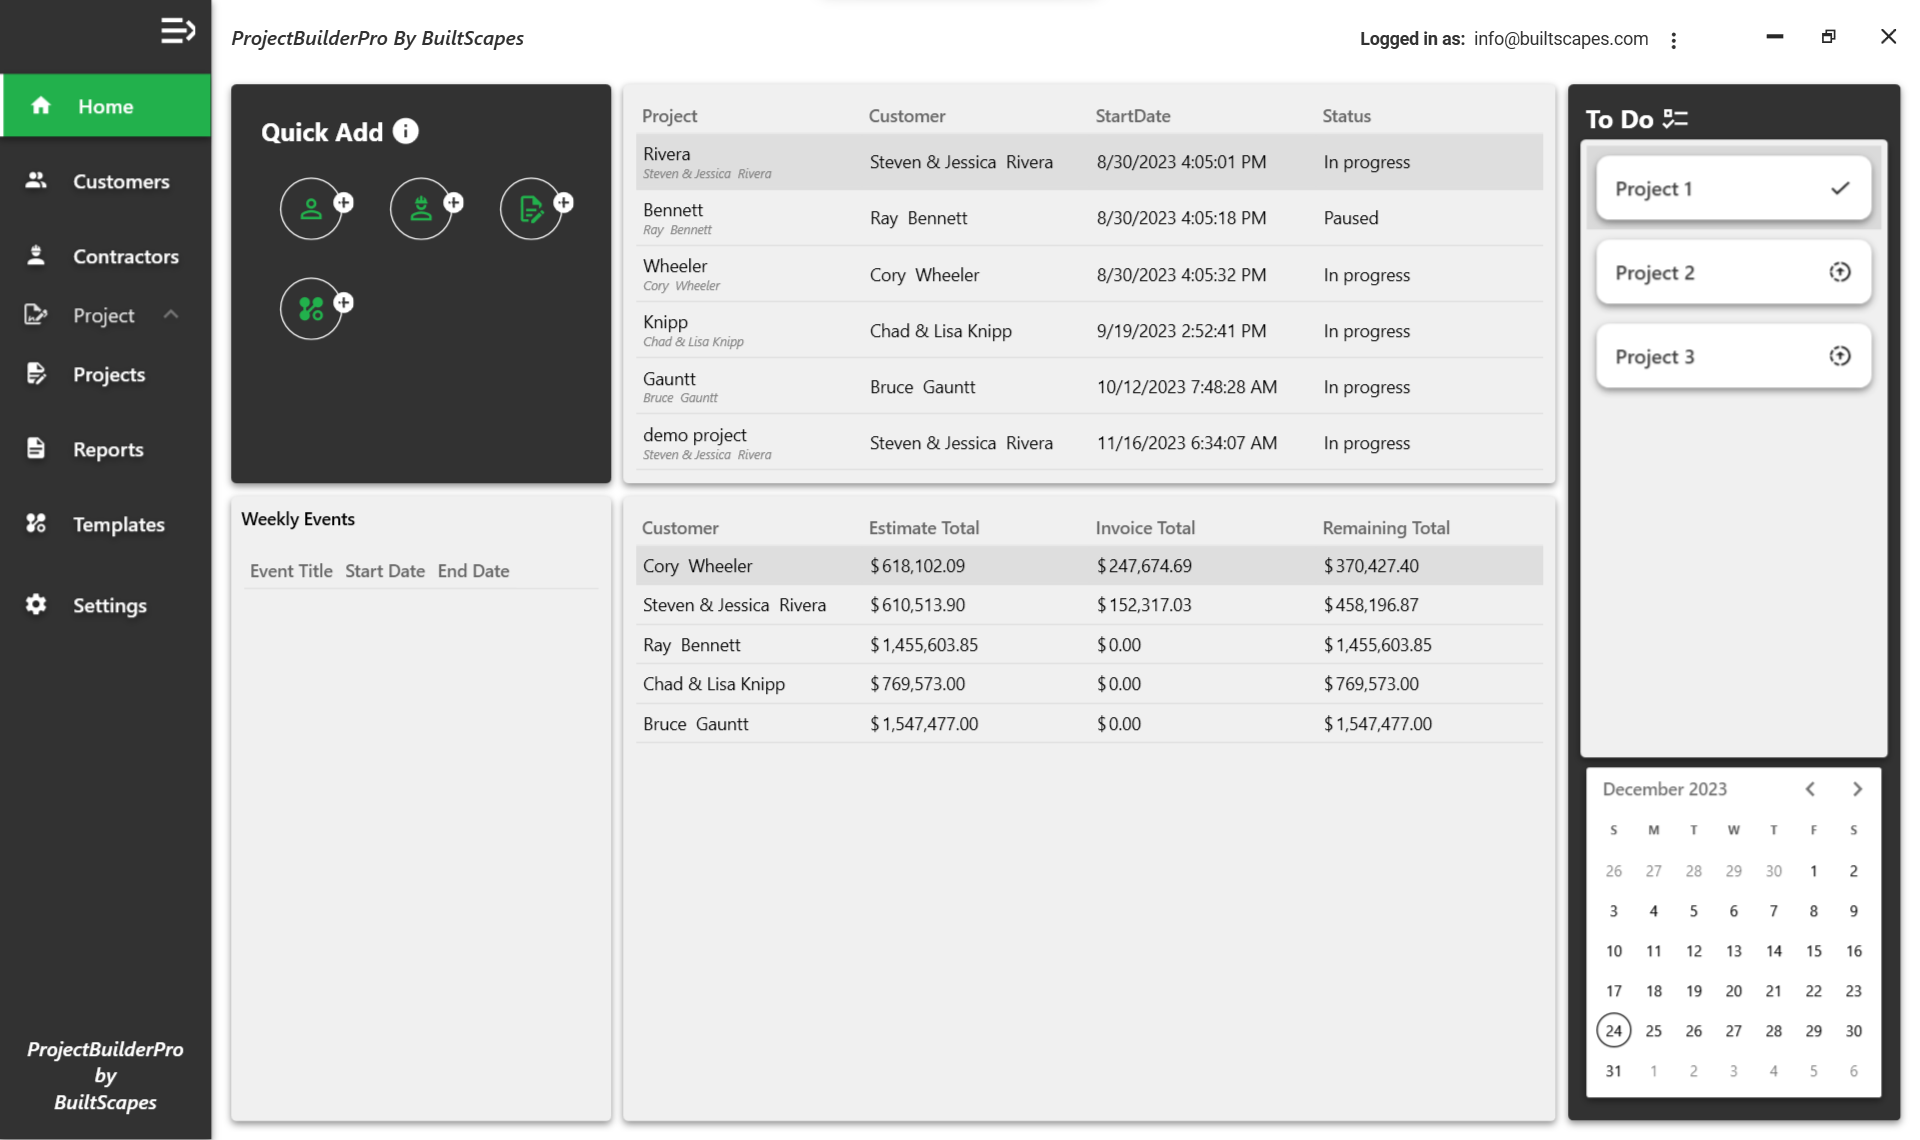Image resolution: width=1920 pixels, height=1140 pixels.
Task: Select December 25 in the calendar
Action: click(1653, 1031)
